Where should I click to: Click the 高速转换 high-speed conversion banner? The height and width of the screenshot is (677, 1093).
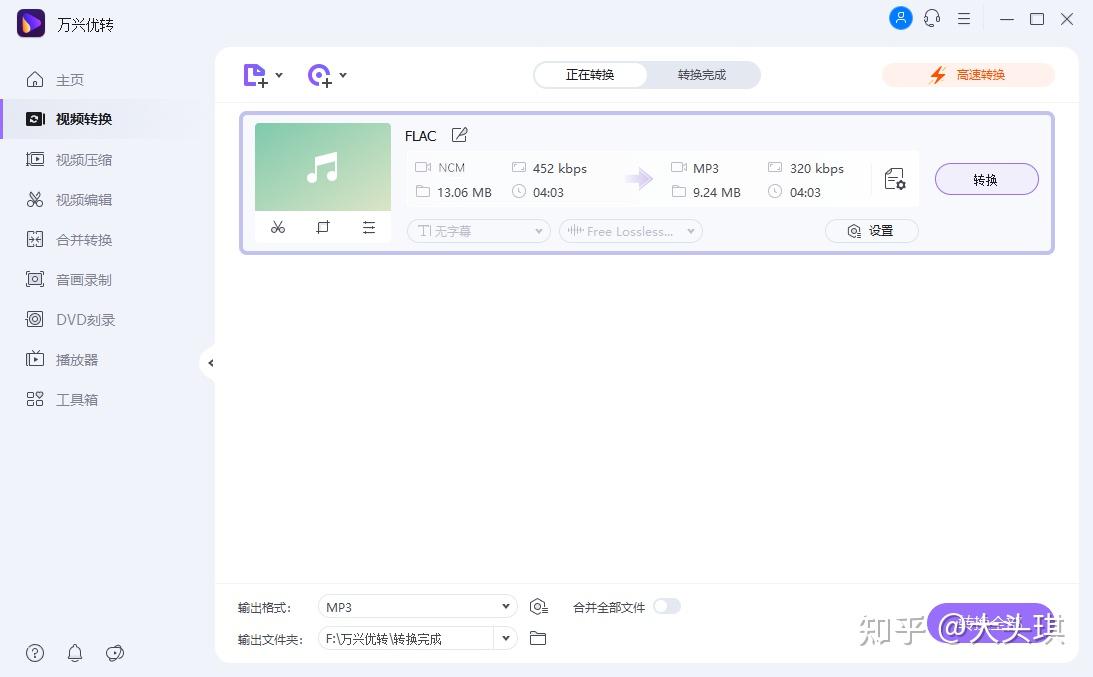[x=966, y=74]
